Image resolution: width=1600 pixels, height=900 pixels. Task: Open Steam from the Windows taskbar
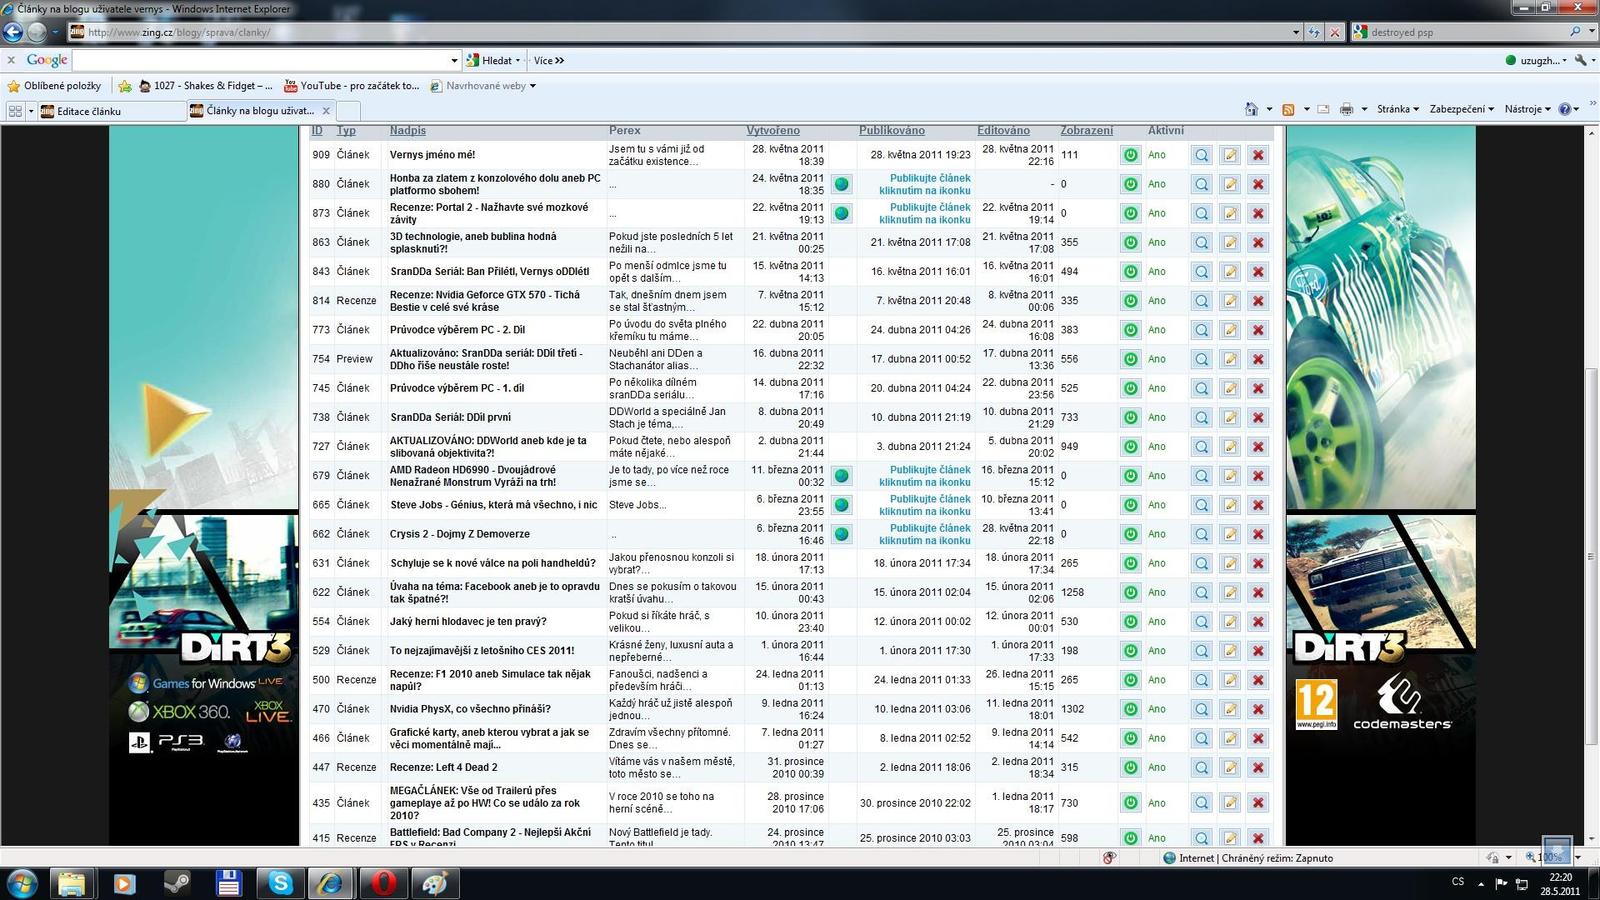pos(177,883)
